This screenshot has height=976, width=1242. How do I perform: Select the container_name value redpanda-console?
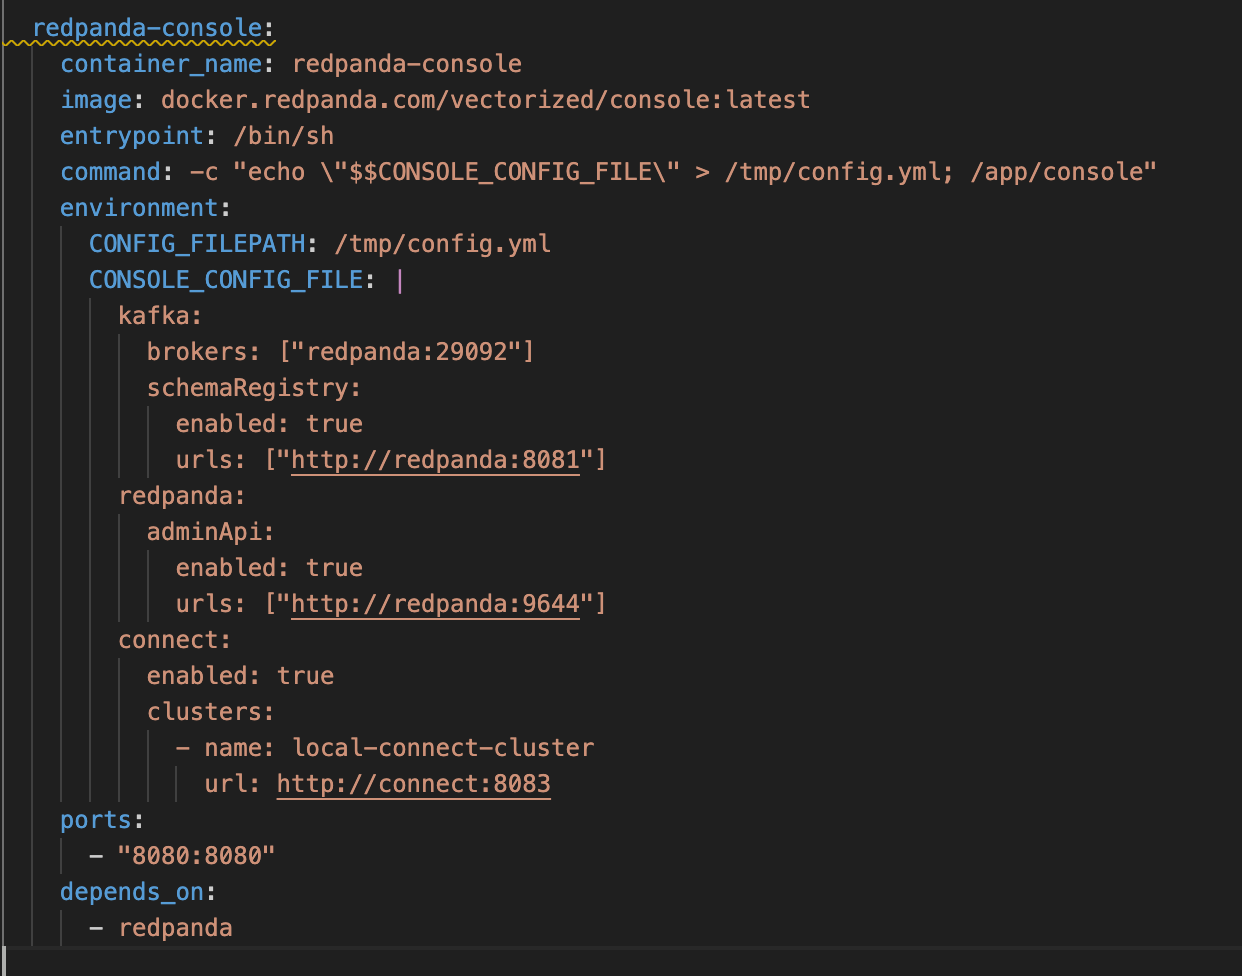[x=407, y=64]
